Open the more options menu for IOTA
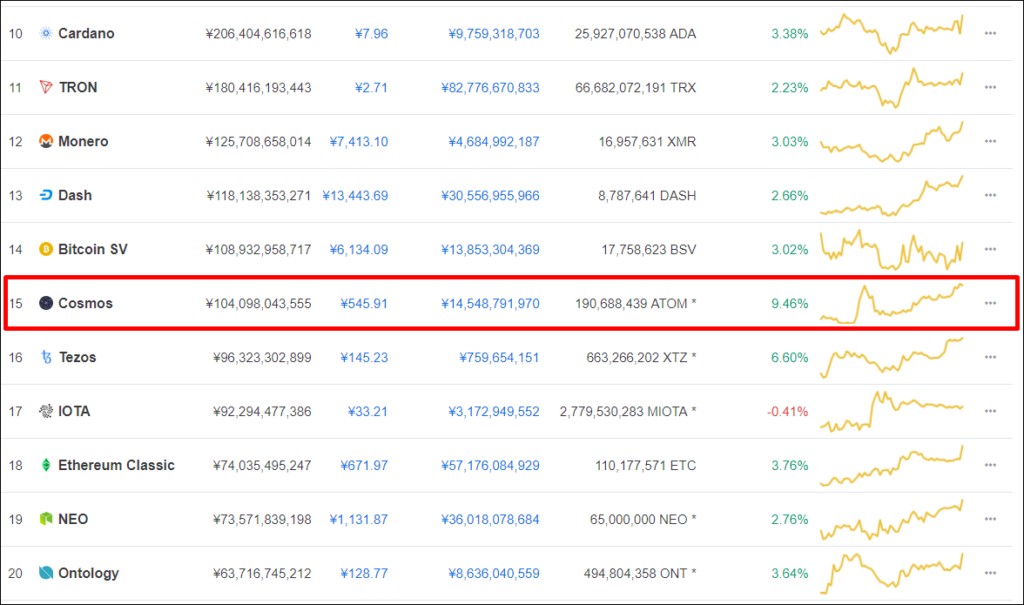This screenshot has height=605, width=1024. point(990,411)
